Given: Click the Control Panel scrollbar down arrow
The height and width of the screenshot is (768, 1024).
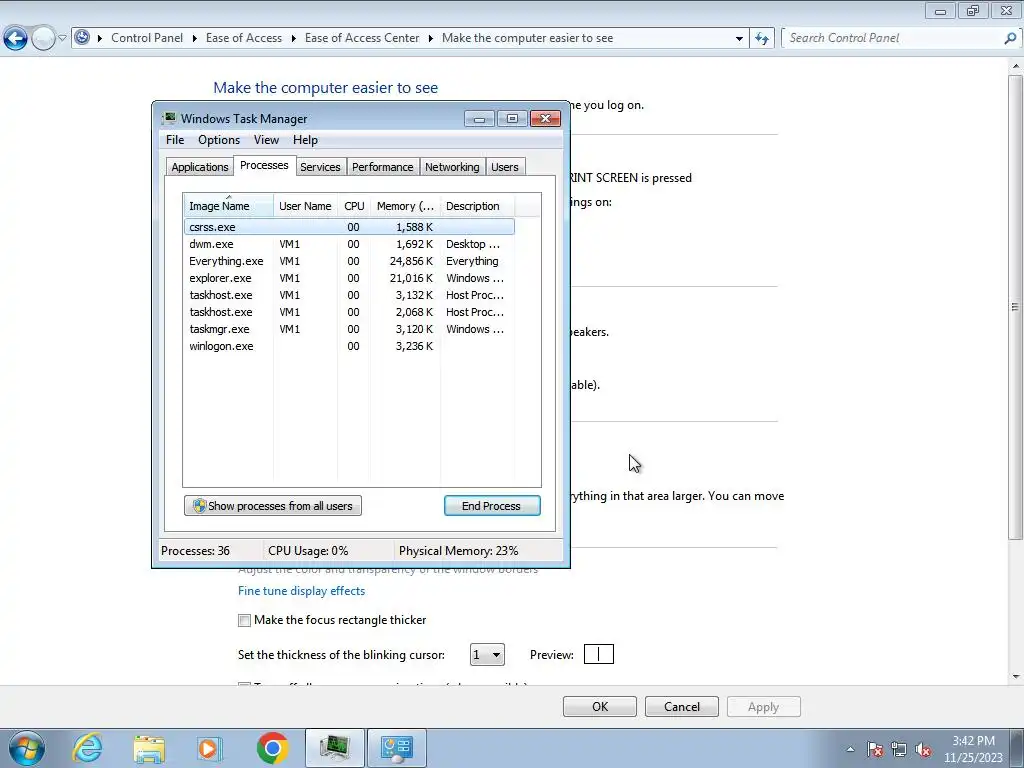Looking at the screenshot, I should (1016, 677).
